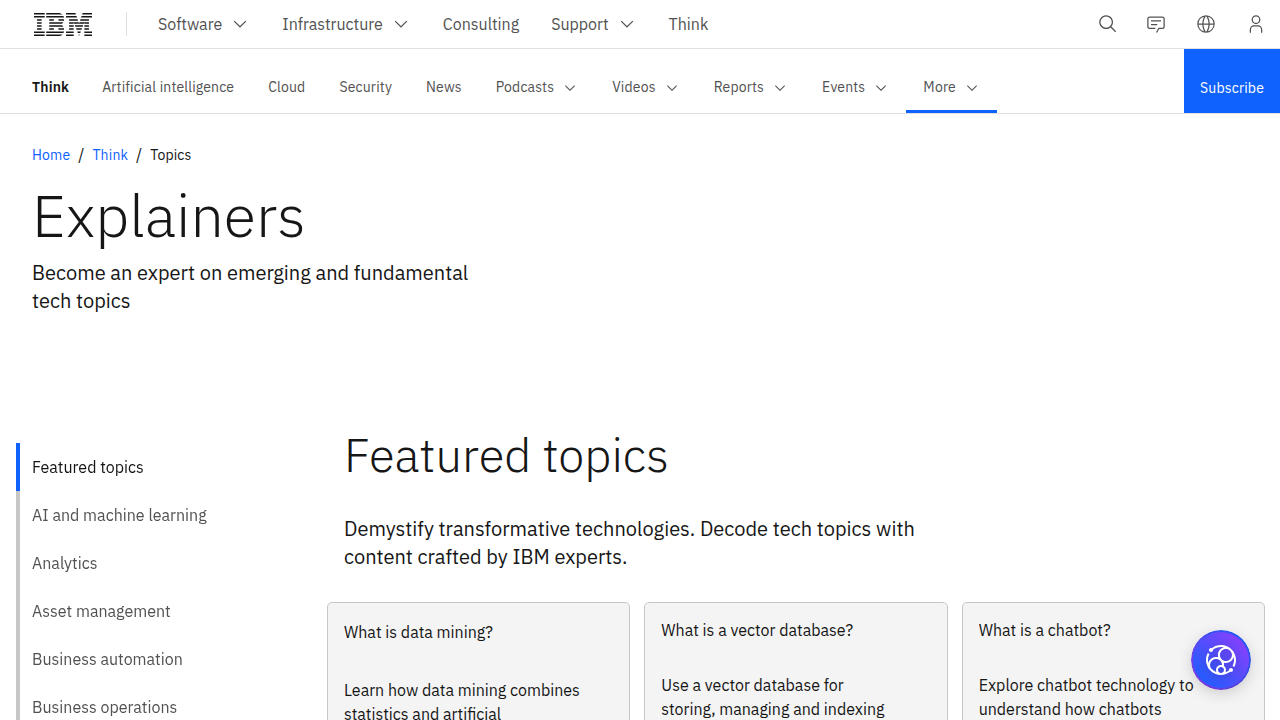Open the 'What is a vector database?' card

pyautogui.click(x=796, y=661)
